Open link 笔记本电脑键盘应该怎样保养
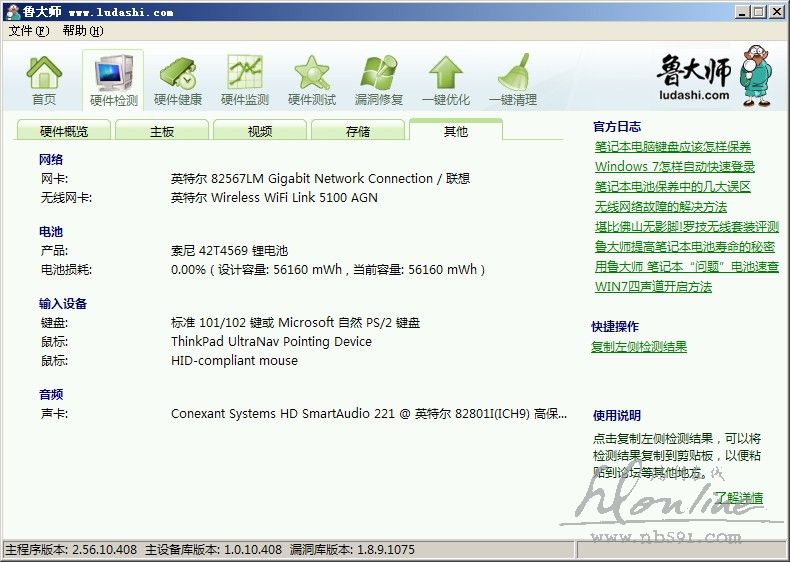The height and width of the screenshot is (562, 790). tap(673, 147)
